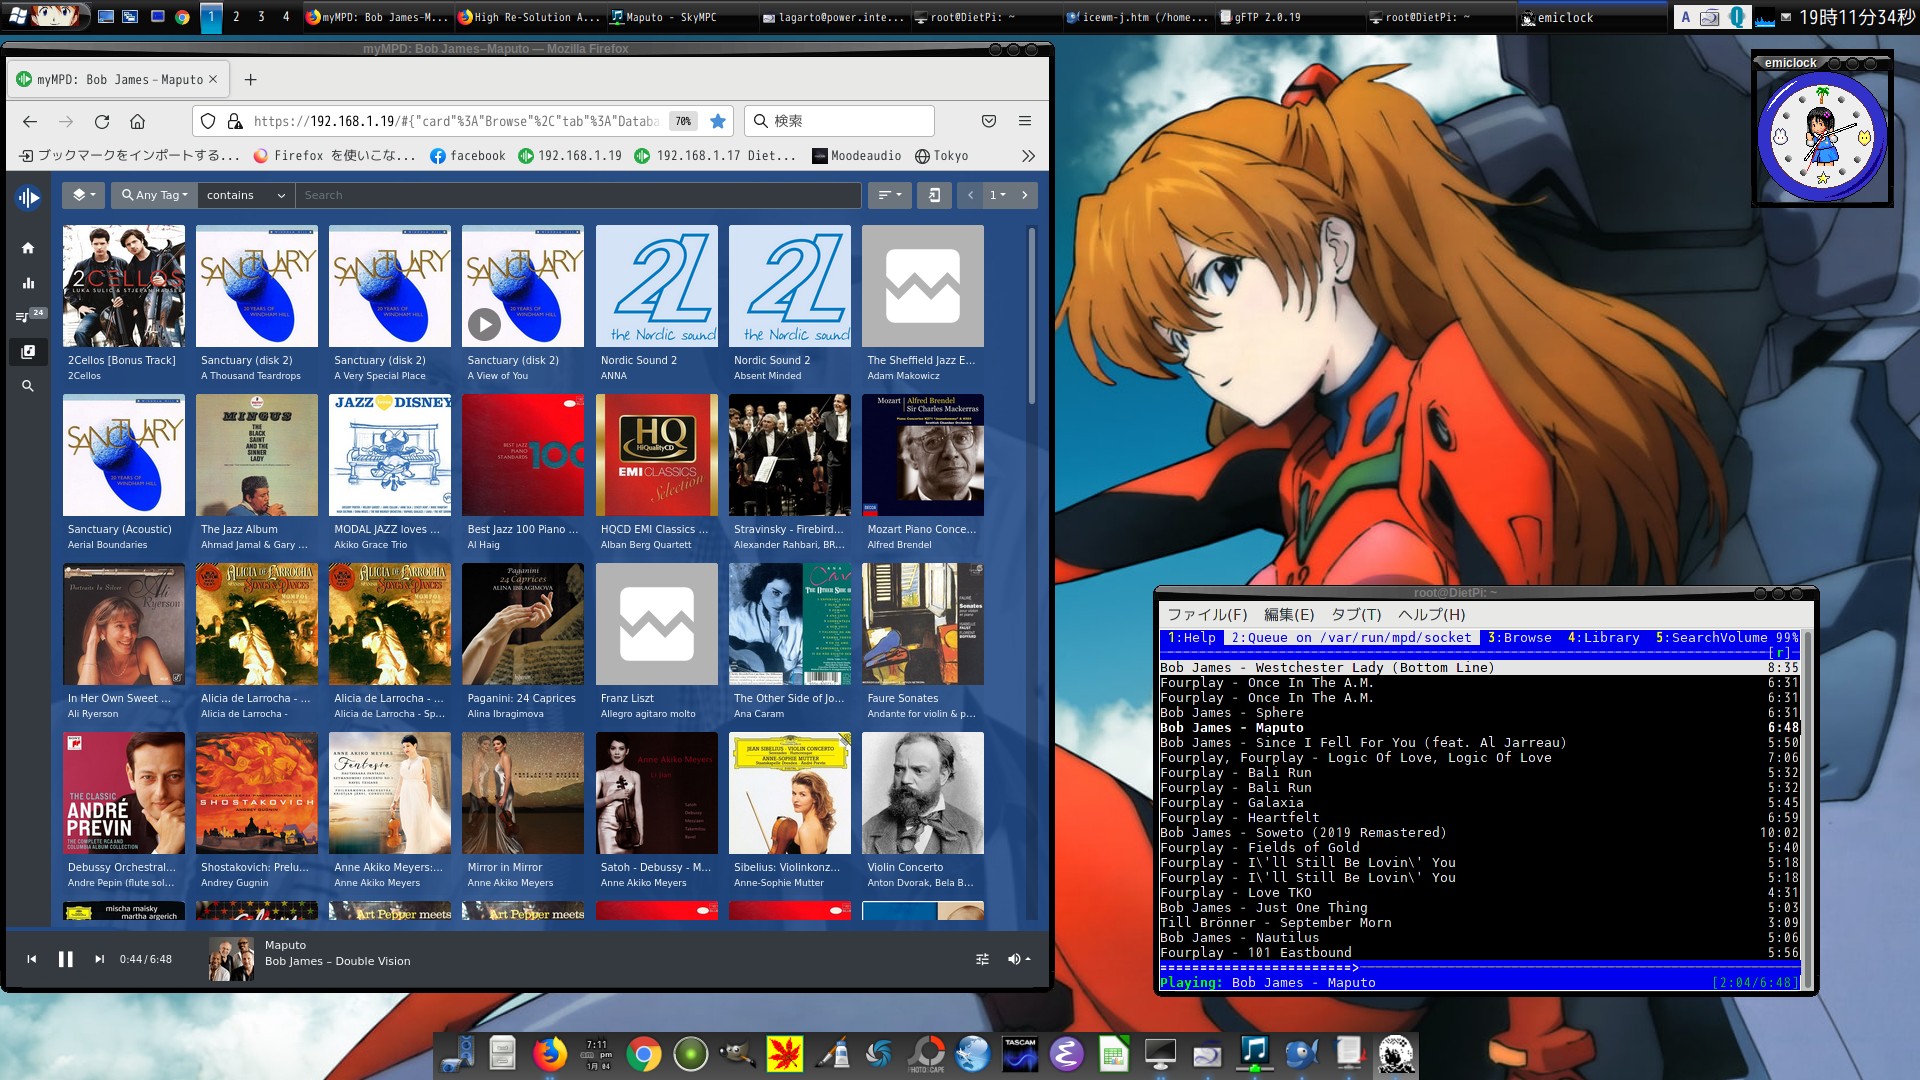Open the playback statistics sidebar icon
The width and height of the screenshot is (1920, 1080).
pyautogui.click(x=28, y=283)
